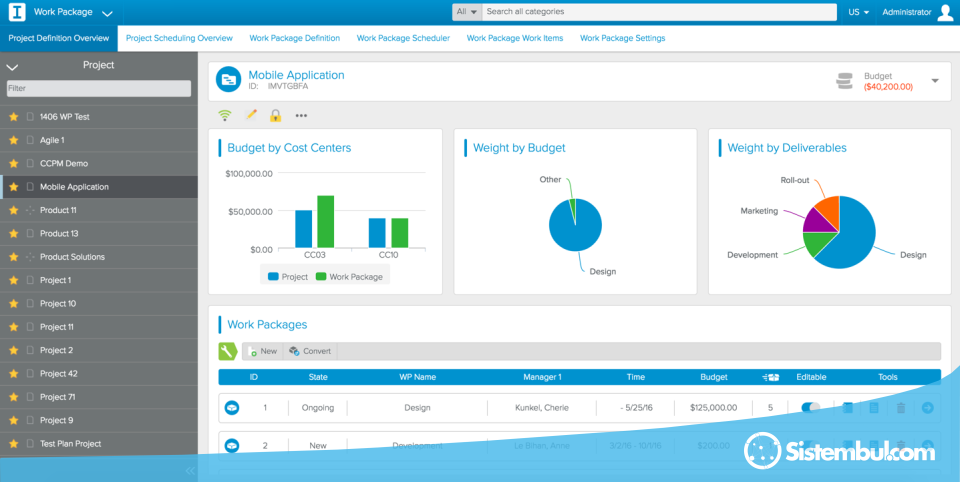Expand the Budget dropdown arrow

point(935,81)
